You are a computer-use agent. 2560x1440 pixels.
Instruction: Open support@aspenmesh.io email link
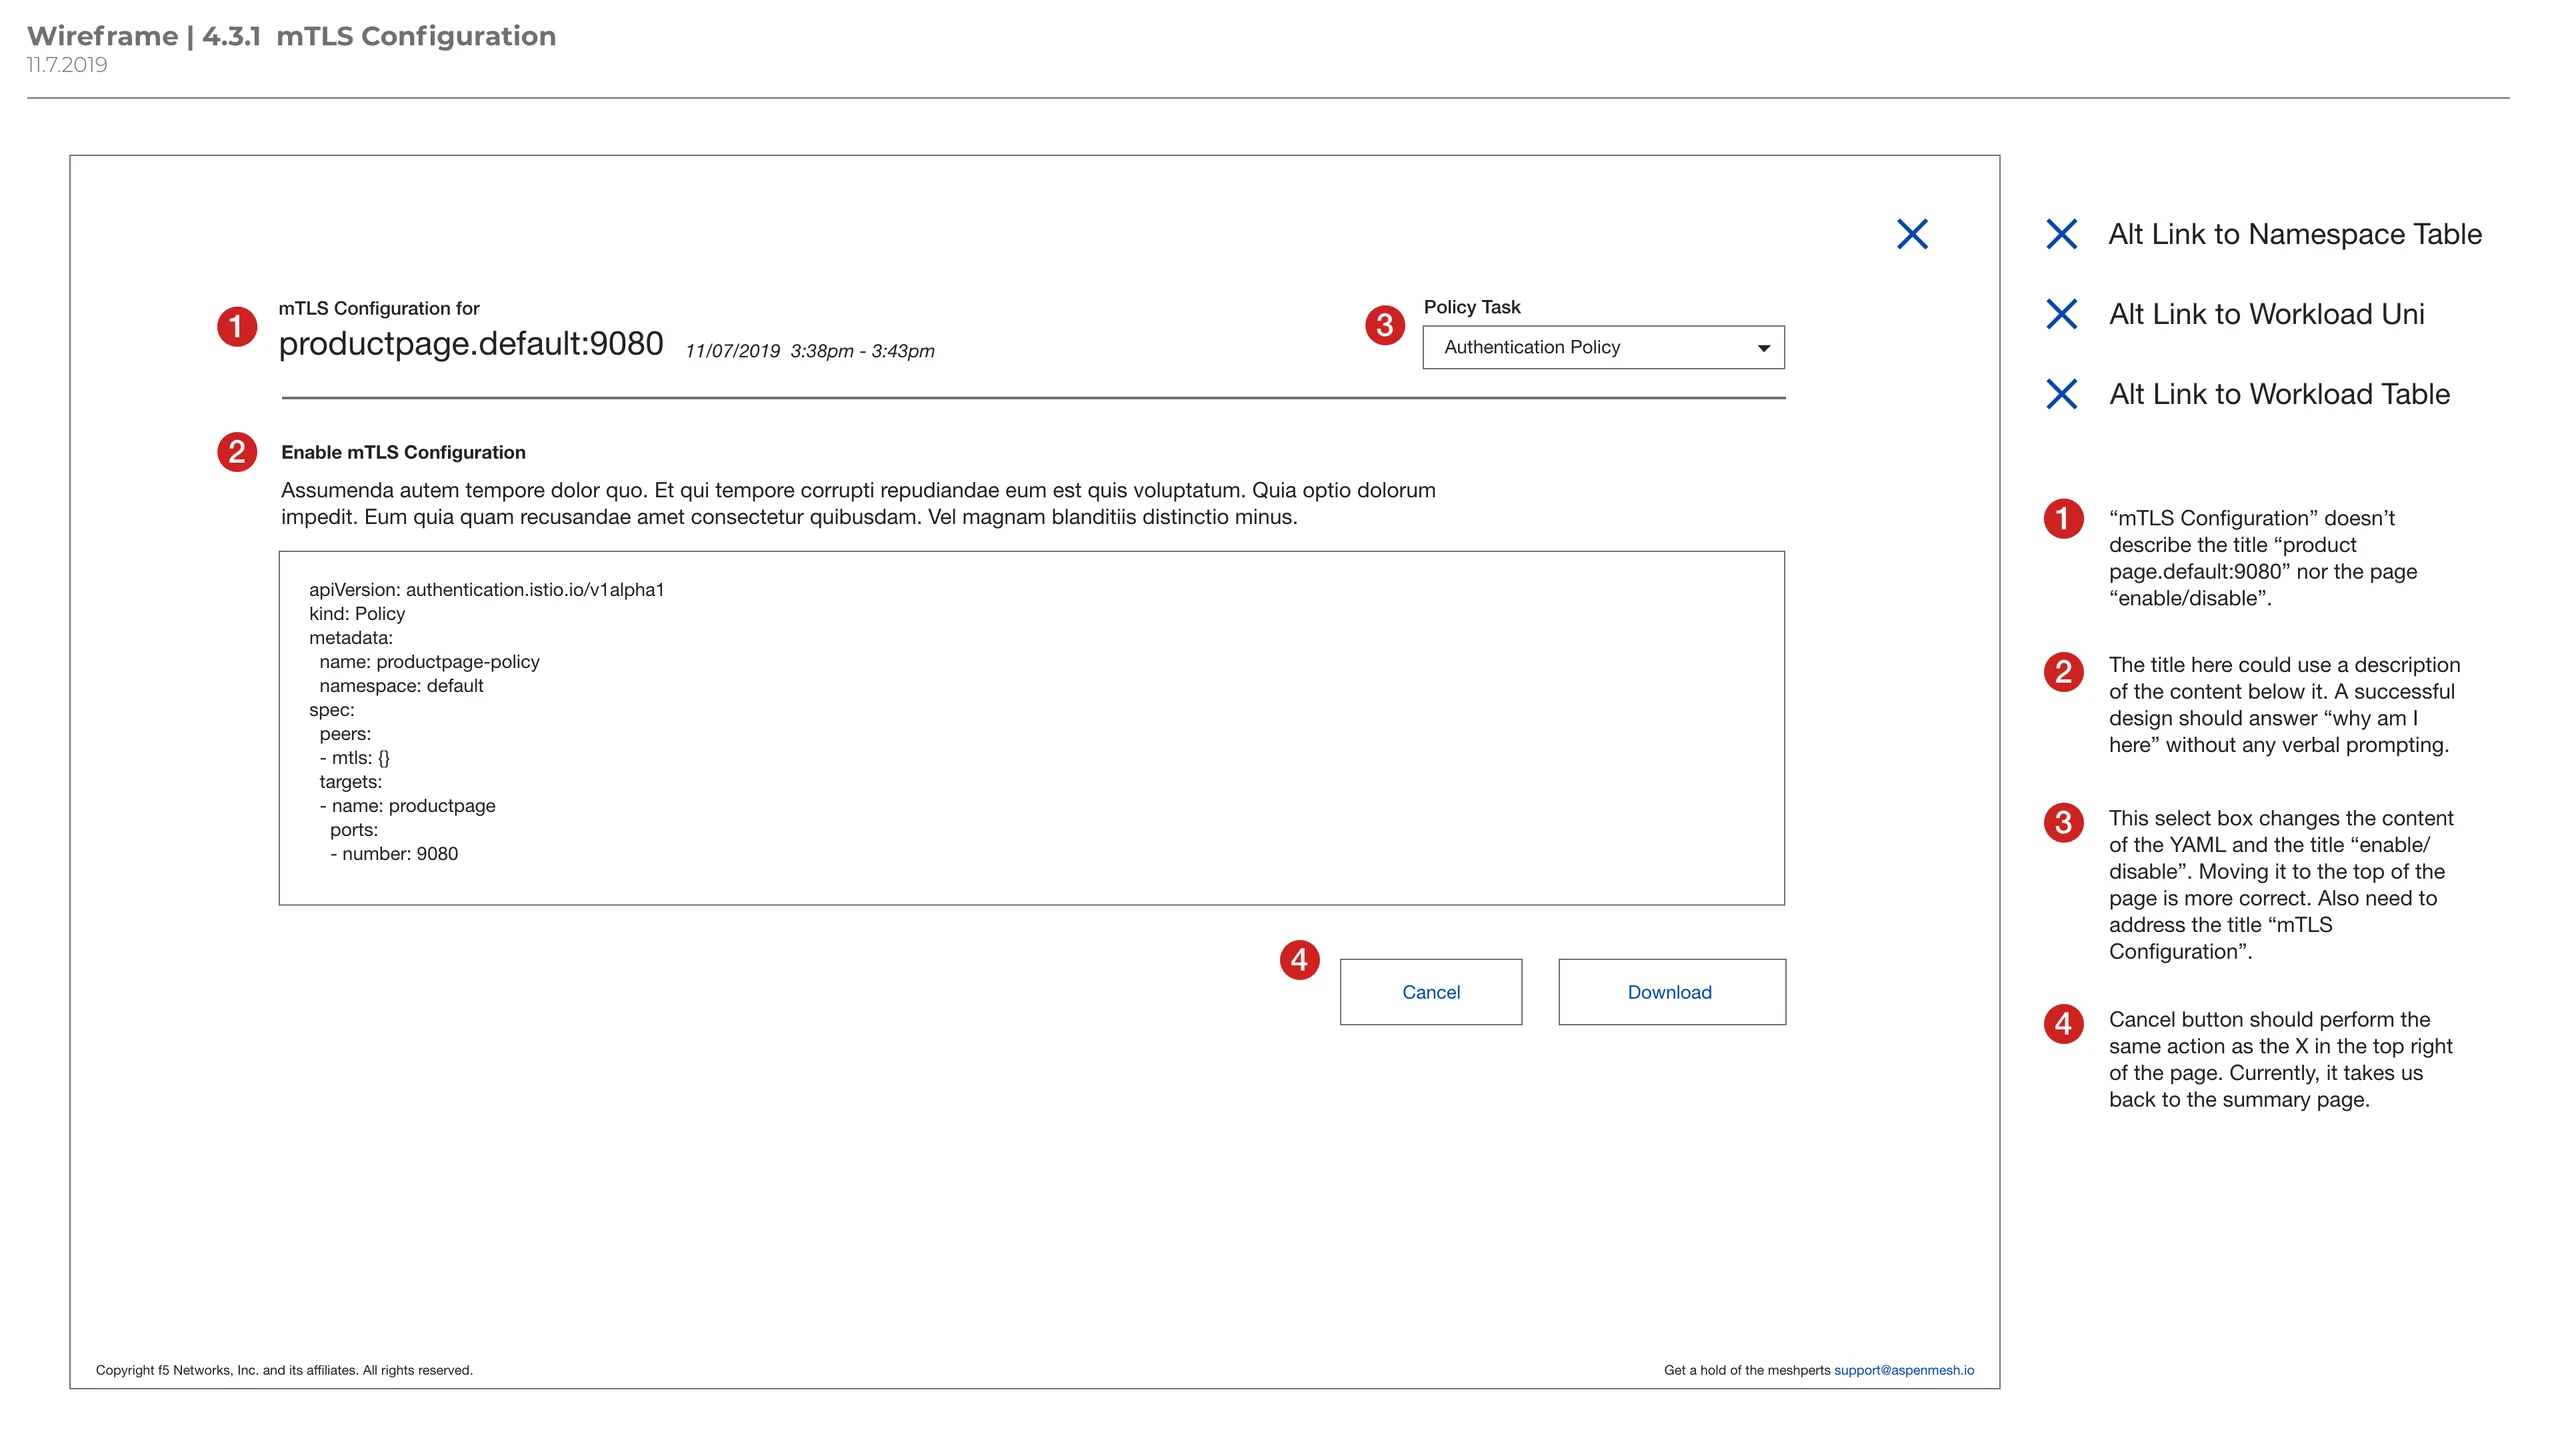click(1904, 1370)
